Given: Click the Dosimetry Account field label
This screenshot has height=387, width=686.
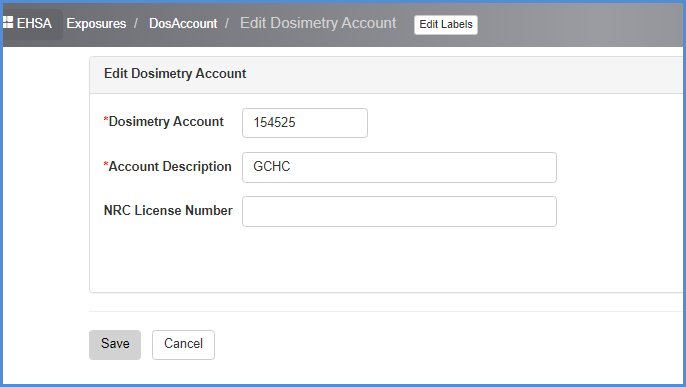Looking at the screenshot, I should pyautogui.click(x=166, y=122).
